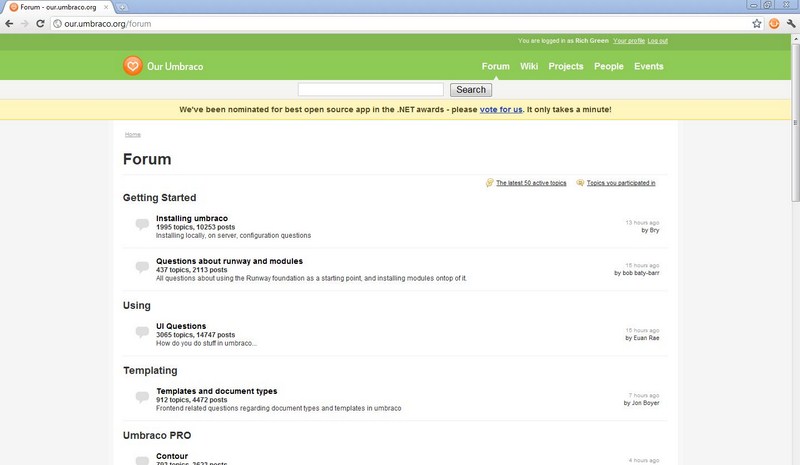The width and height of the screenshot is (800, 465).
Task: Reload the page with refresh icon
Action: point(40,23)
